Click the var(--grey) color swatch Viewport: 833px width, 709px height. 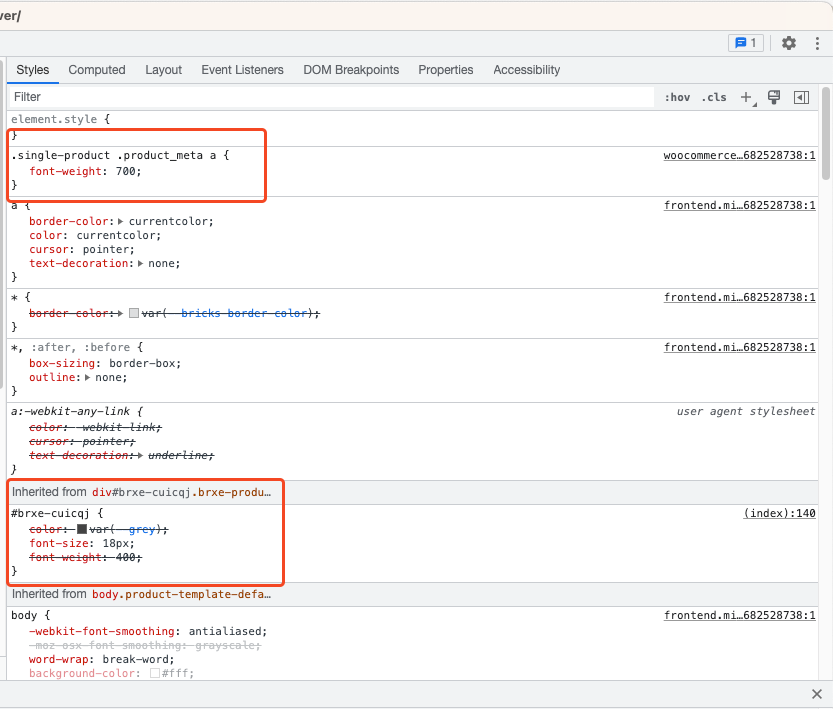(x=83, y=529)
